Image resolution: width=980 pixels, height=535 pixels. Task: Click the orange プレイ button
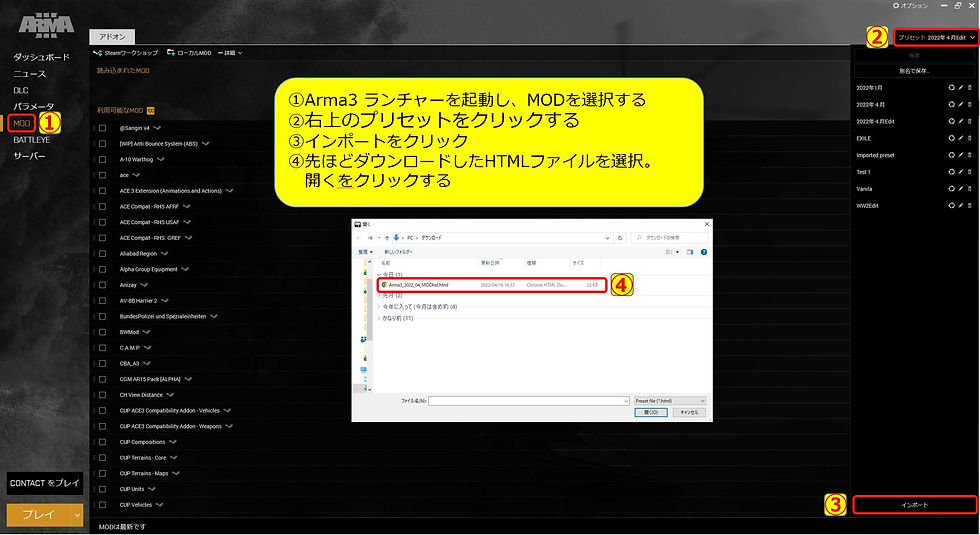tap(39, 515)
